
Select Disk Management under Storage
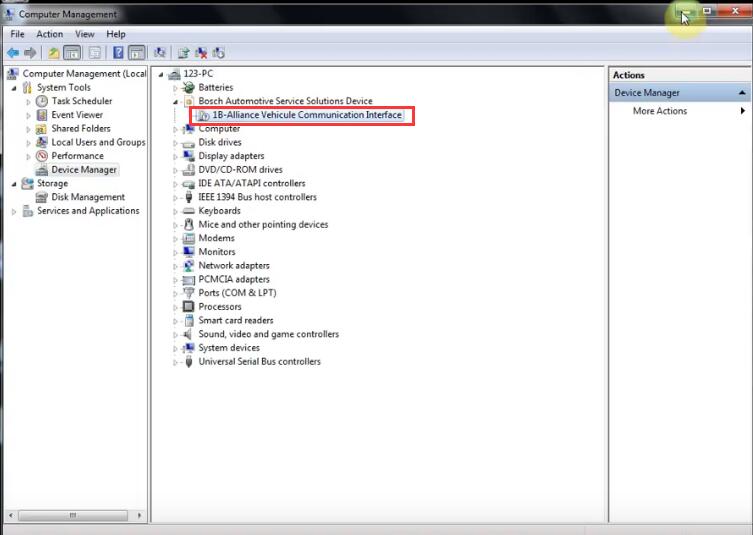(88, 197)
